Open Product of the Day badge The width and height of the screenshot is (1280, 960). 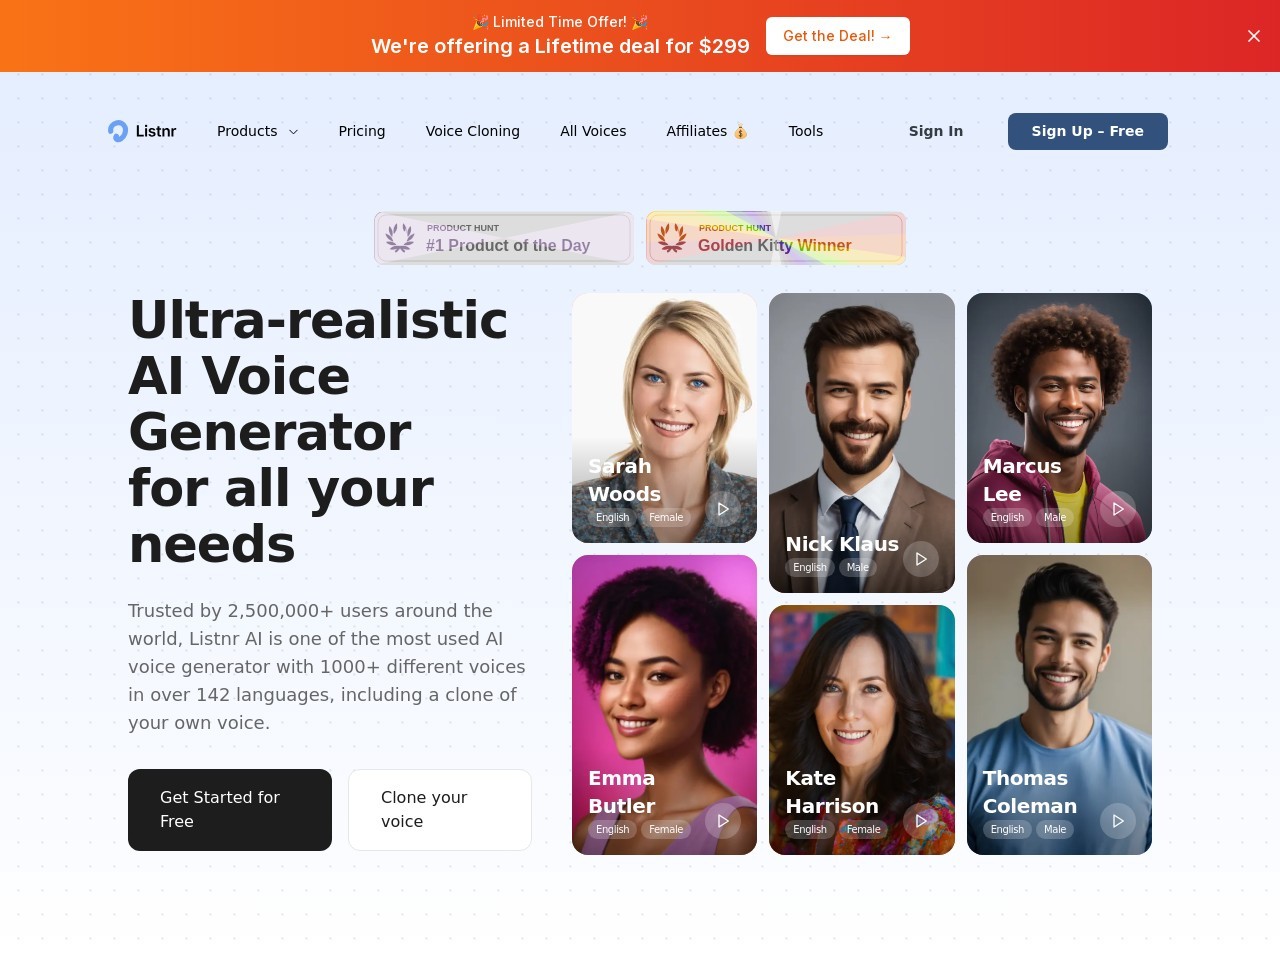(504, 238)
